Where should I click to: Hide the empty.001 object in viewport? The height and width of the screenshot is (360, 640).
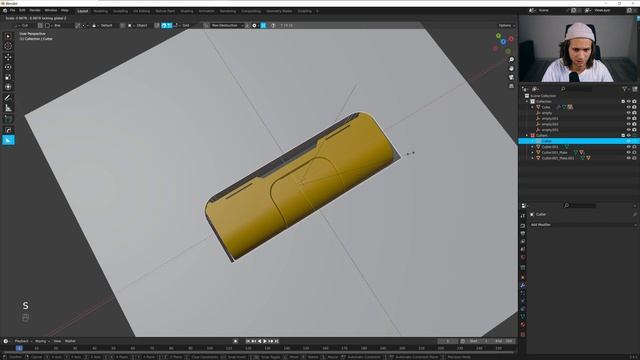[x=629, y=118]
